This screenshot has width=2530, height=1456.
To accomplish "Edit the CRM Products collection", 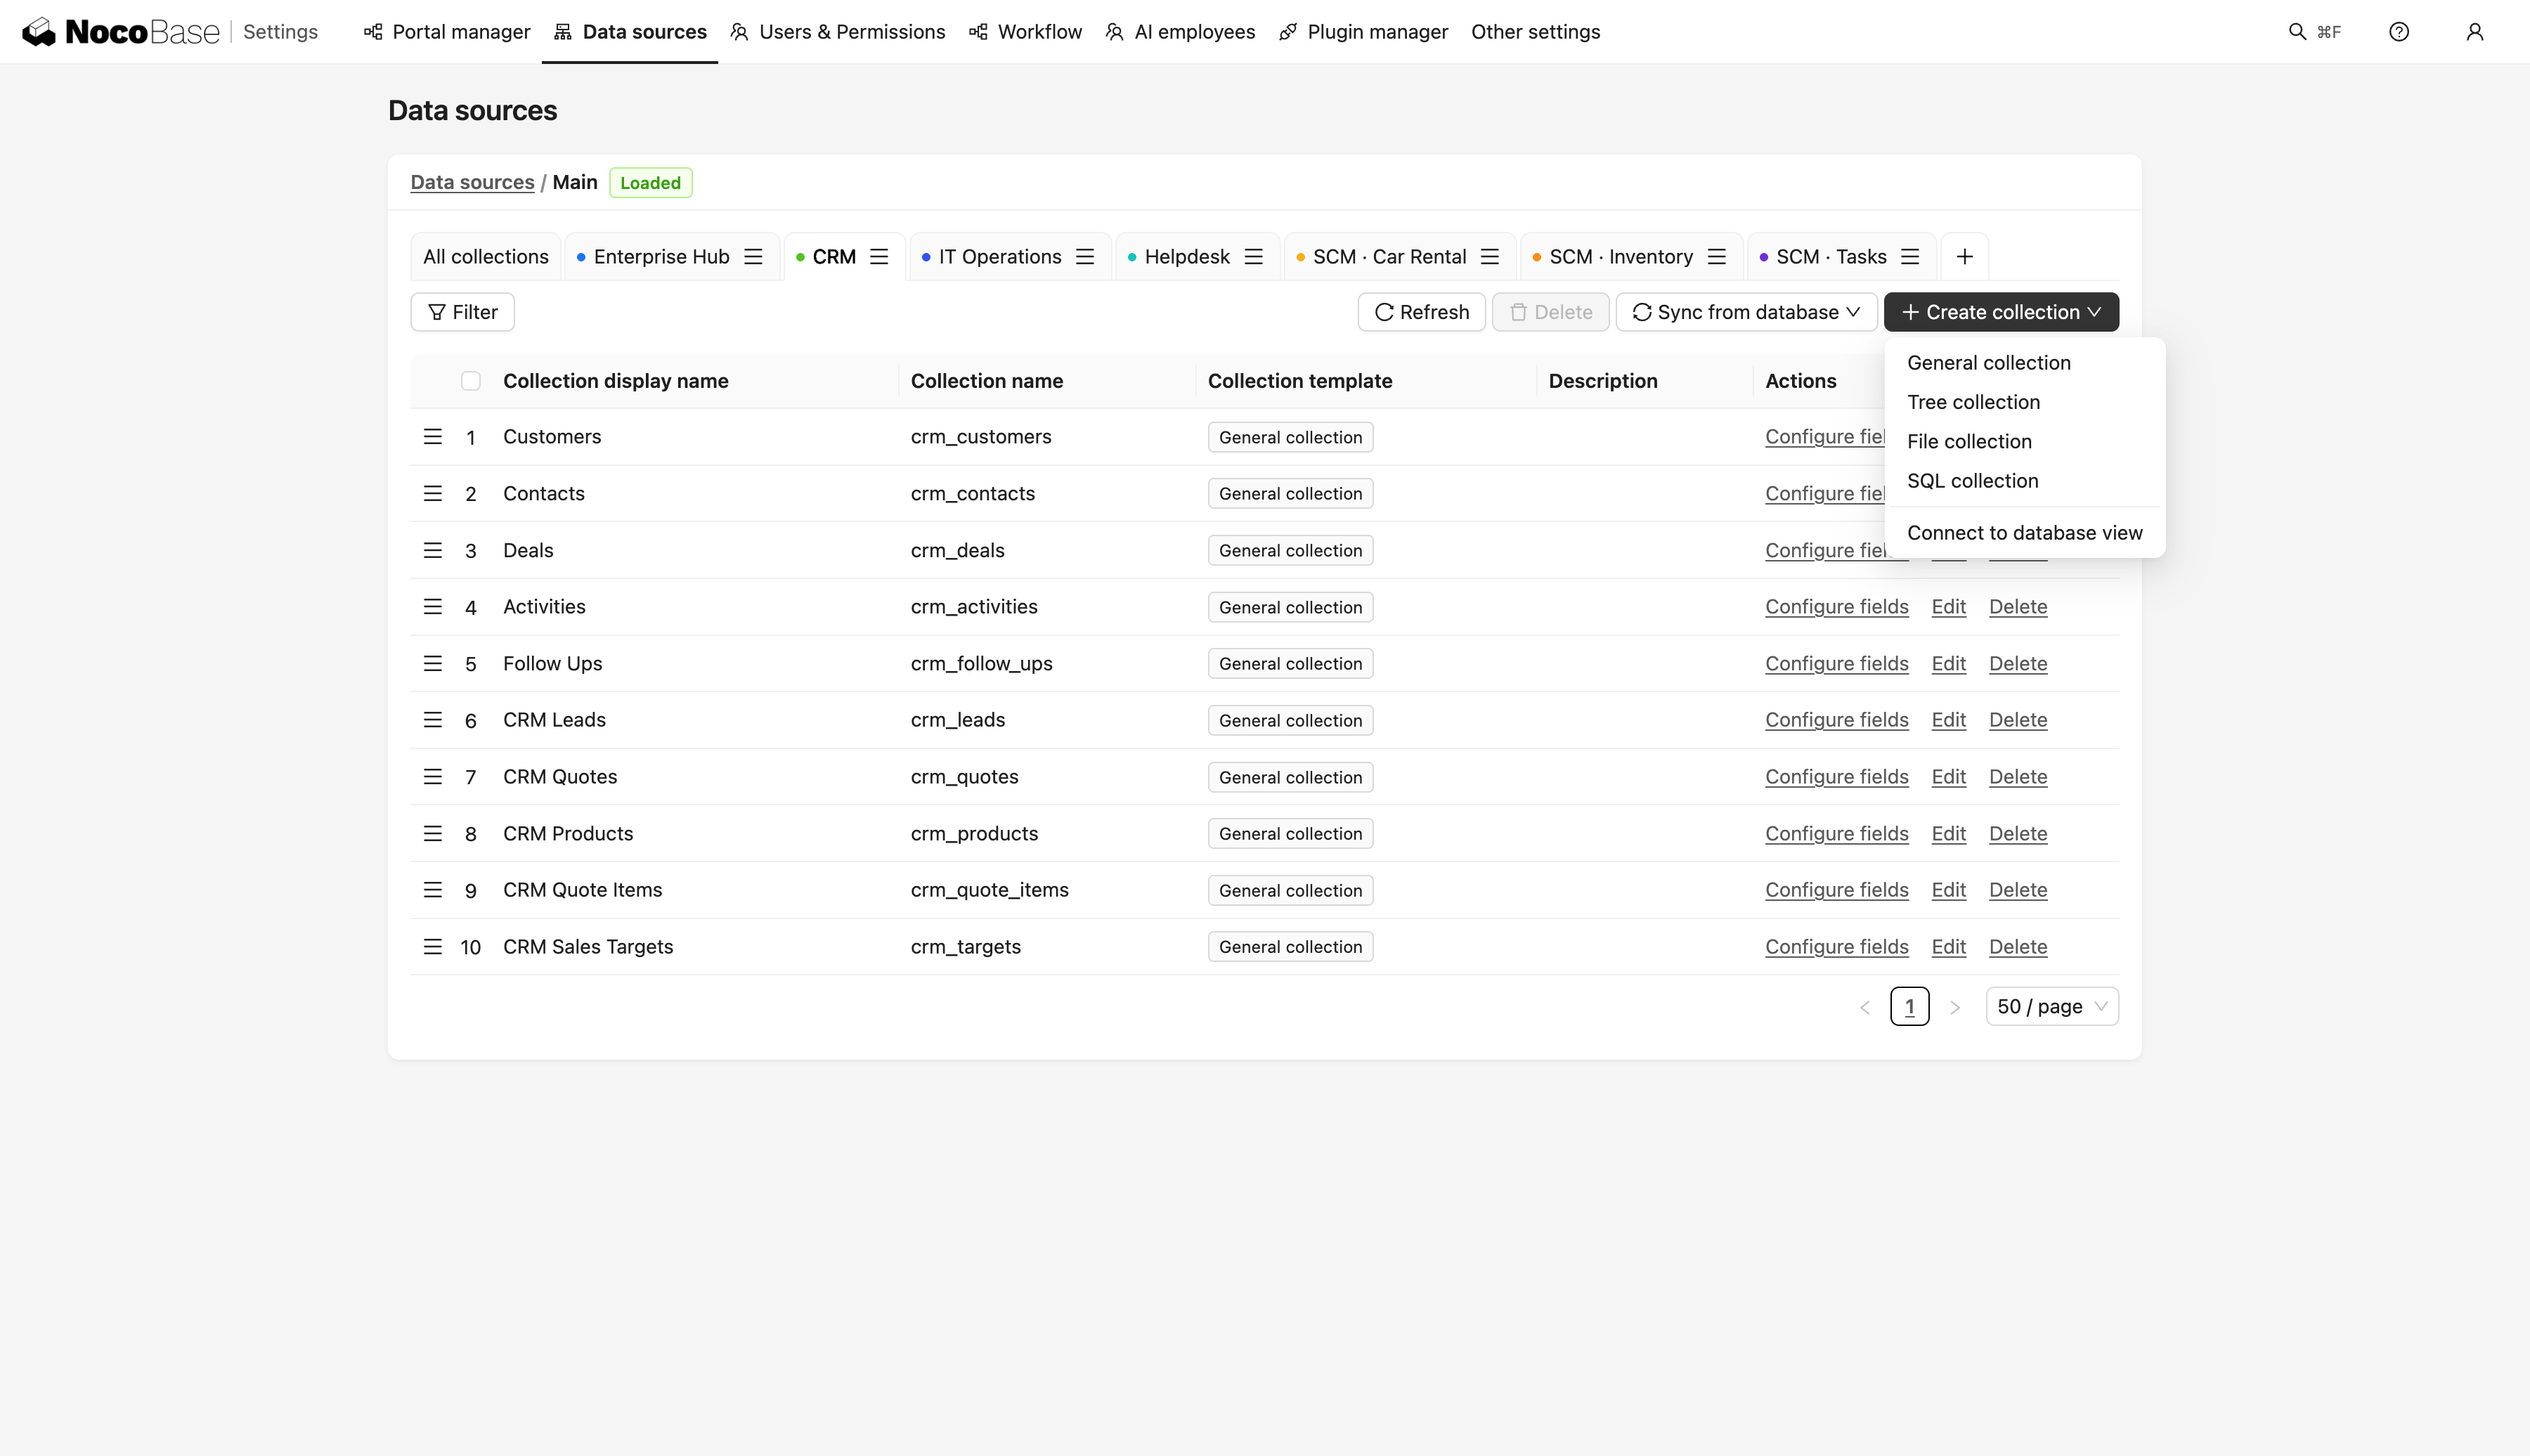I will click(1949, 834).
